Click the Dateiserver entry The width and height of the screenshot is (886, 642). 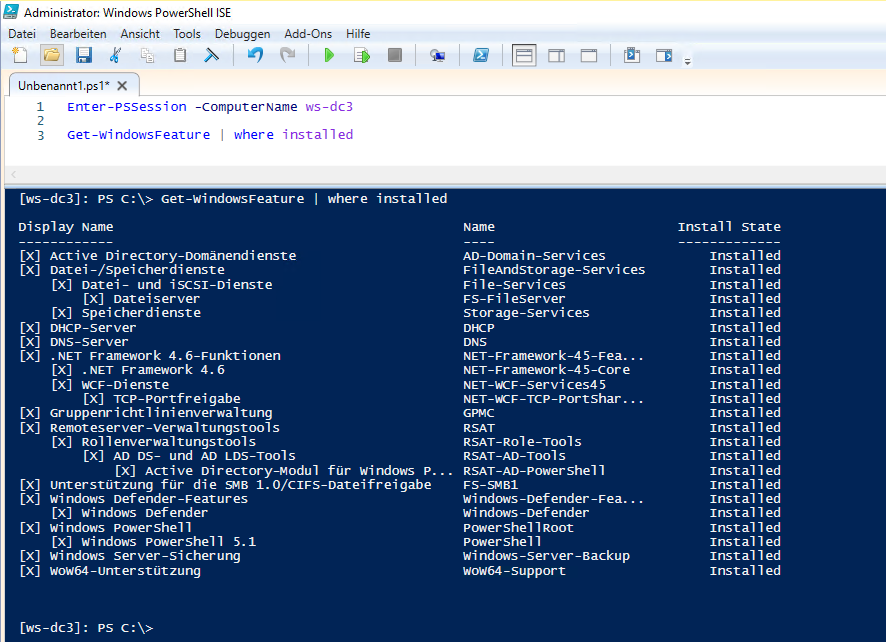[x=157, y=299]
